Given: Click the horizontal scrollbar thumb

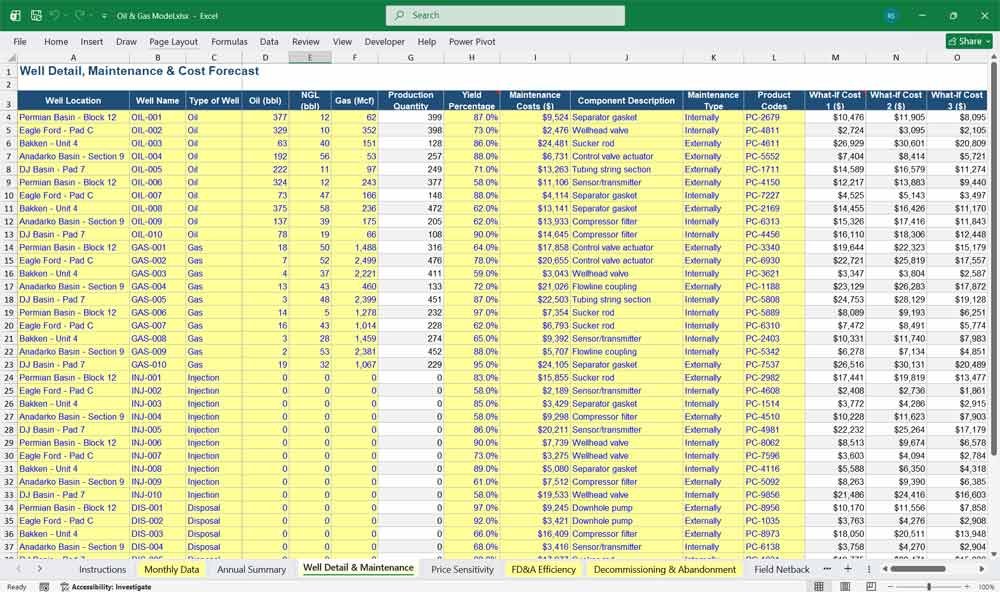Looking at the screenshot, I should (918, 568).
